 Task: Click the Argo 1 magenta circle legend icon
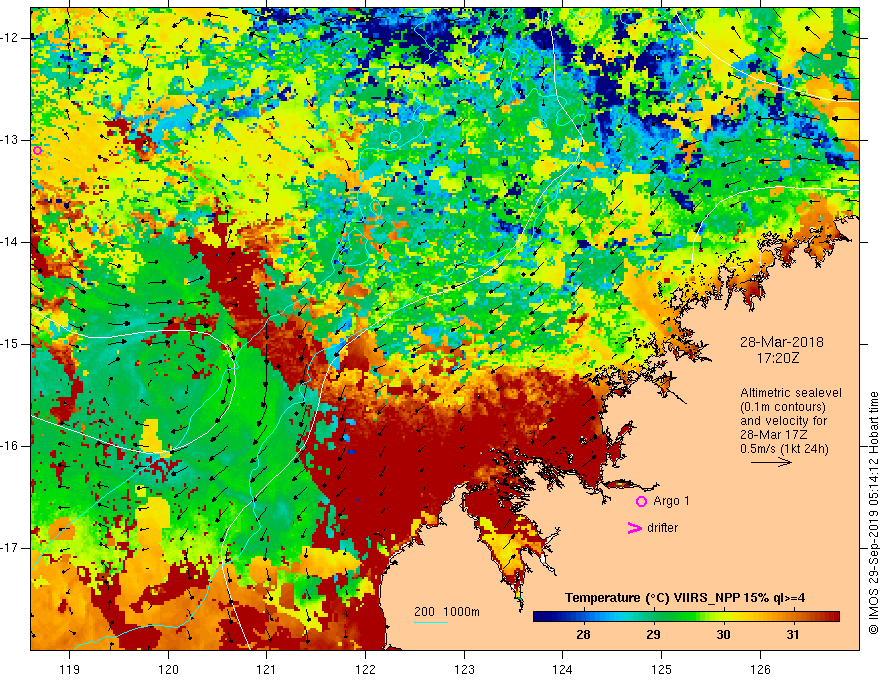[641, 502]
